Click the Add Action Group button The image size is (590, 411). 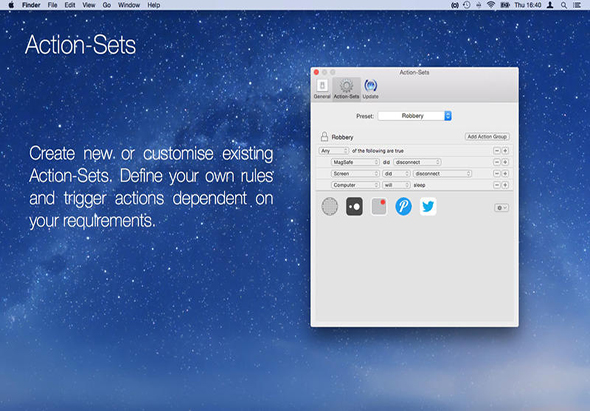coord(487,137)
